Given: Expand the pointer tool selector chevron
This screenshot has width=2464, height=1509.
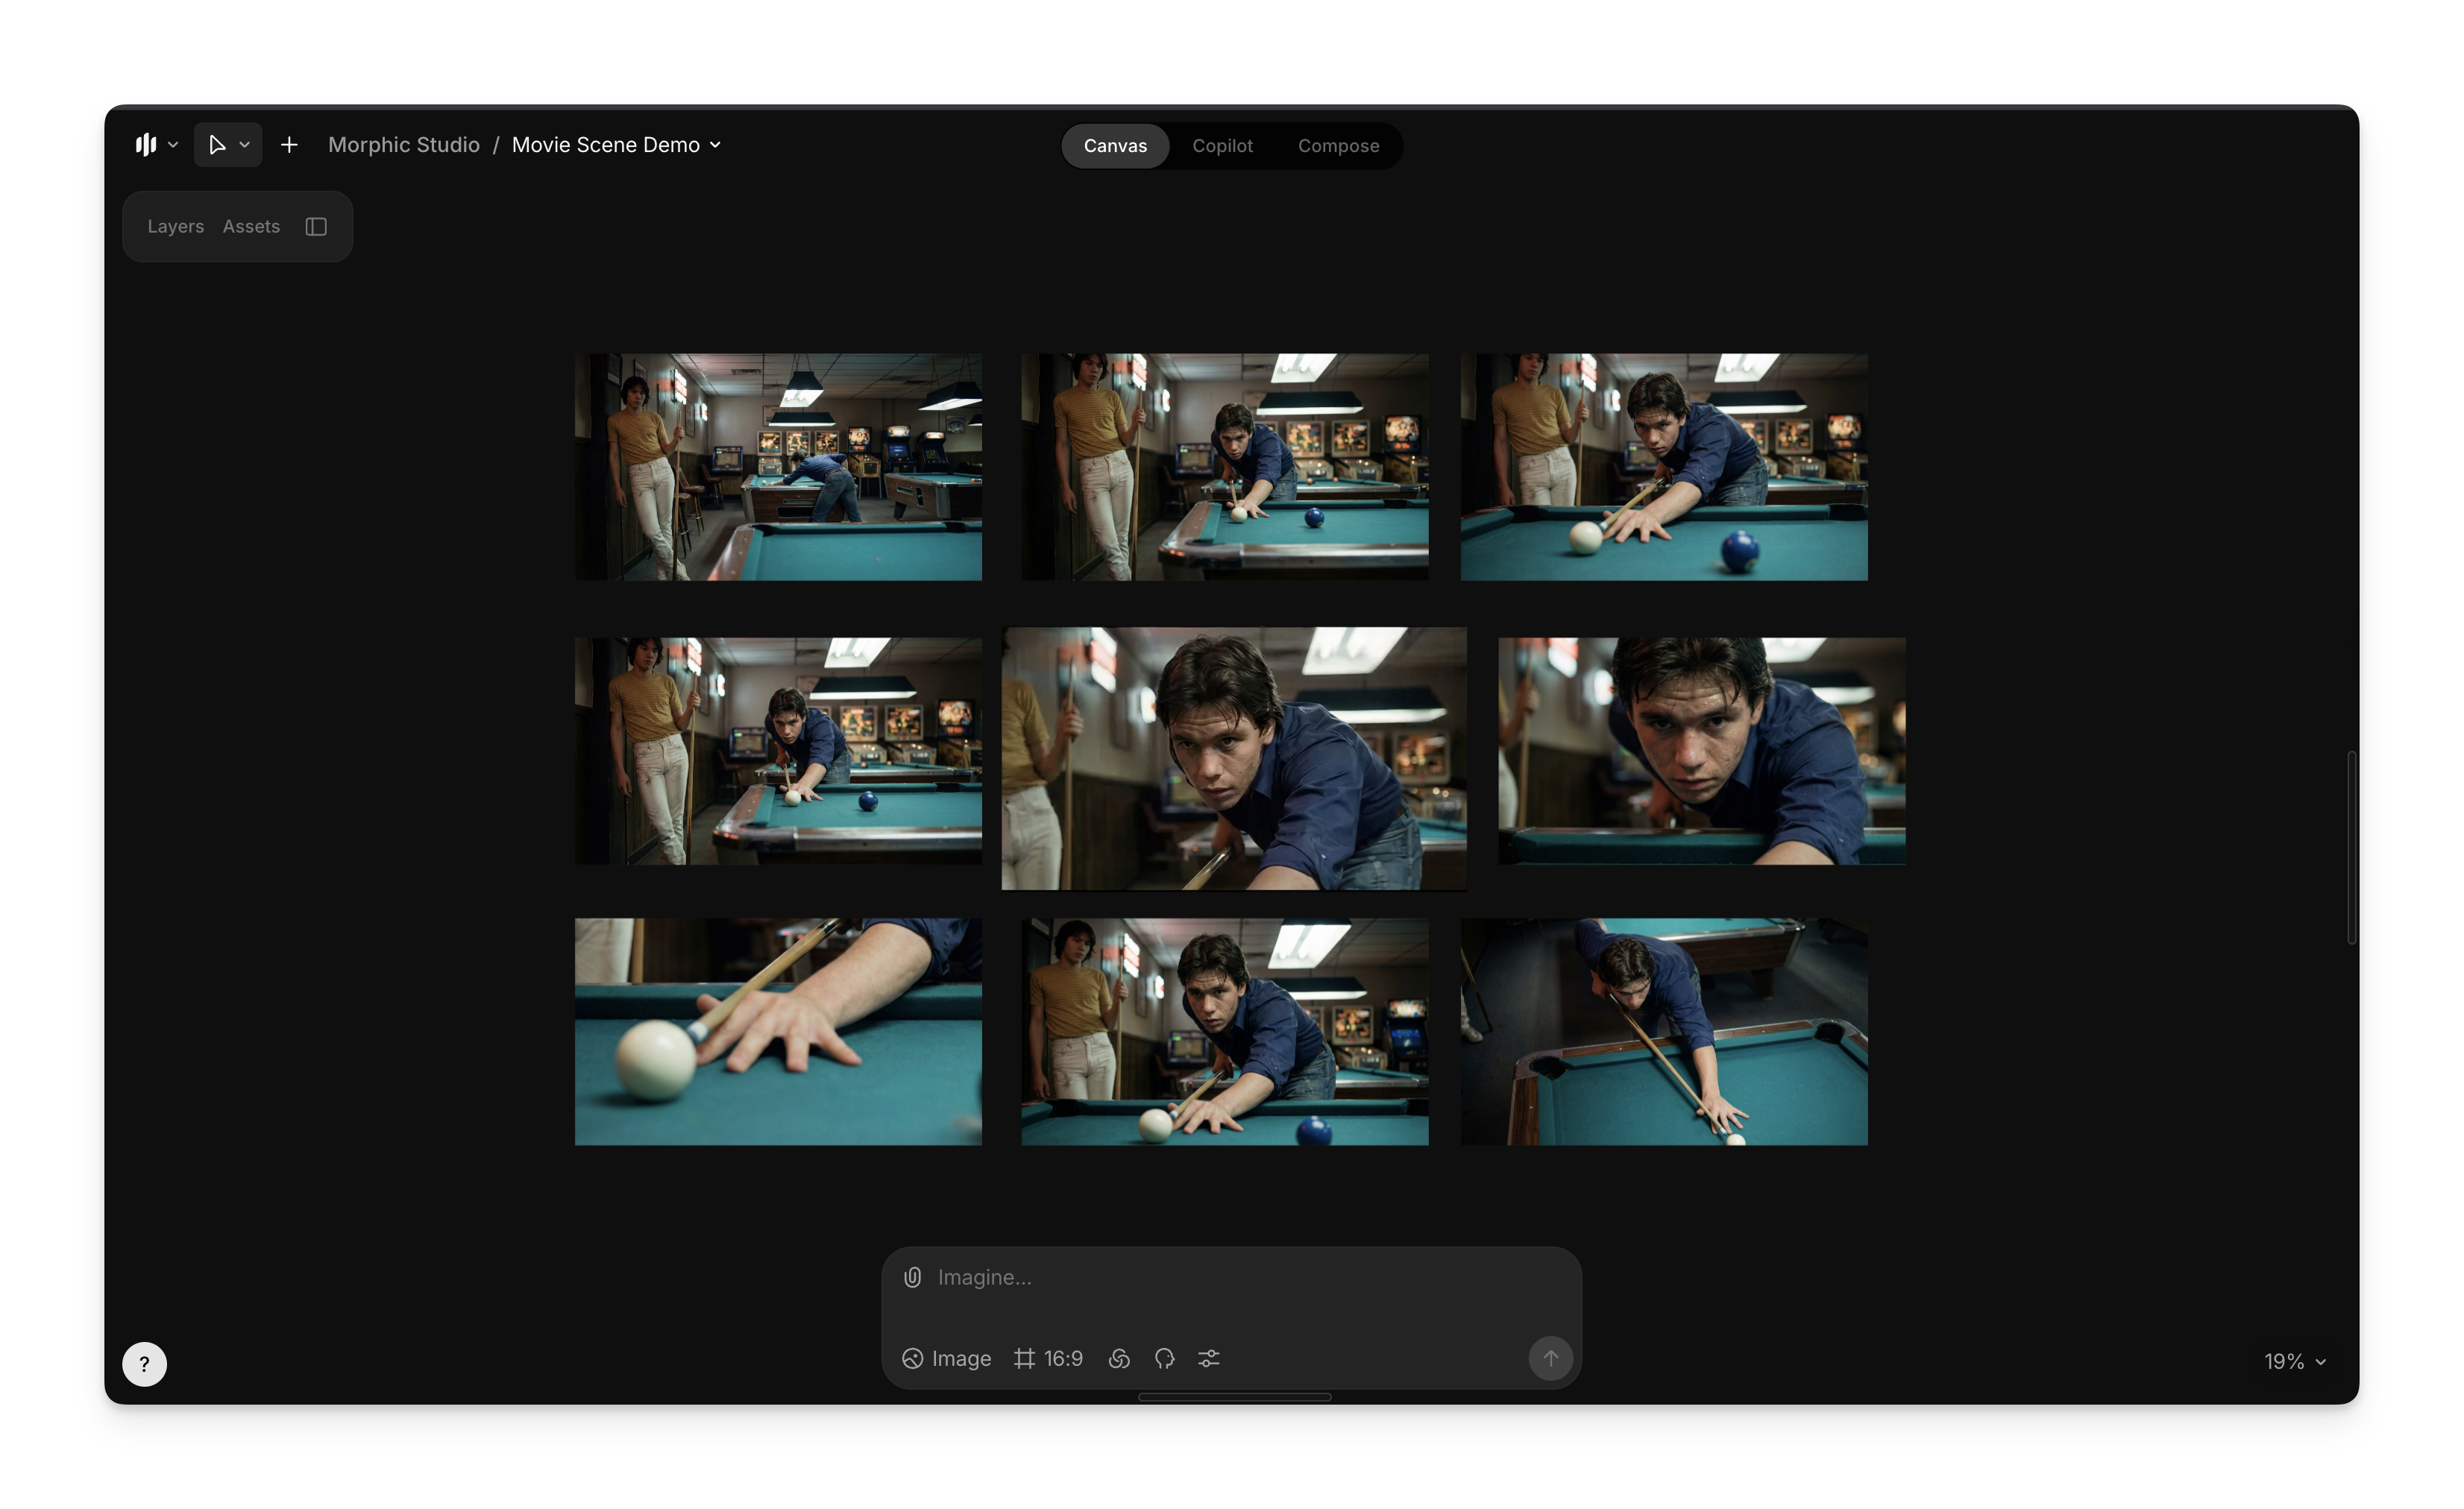Looking at the screenshot, I should 244,145.
